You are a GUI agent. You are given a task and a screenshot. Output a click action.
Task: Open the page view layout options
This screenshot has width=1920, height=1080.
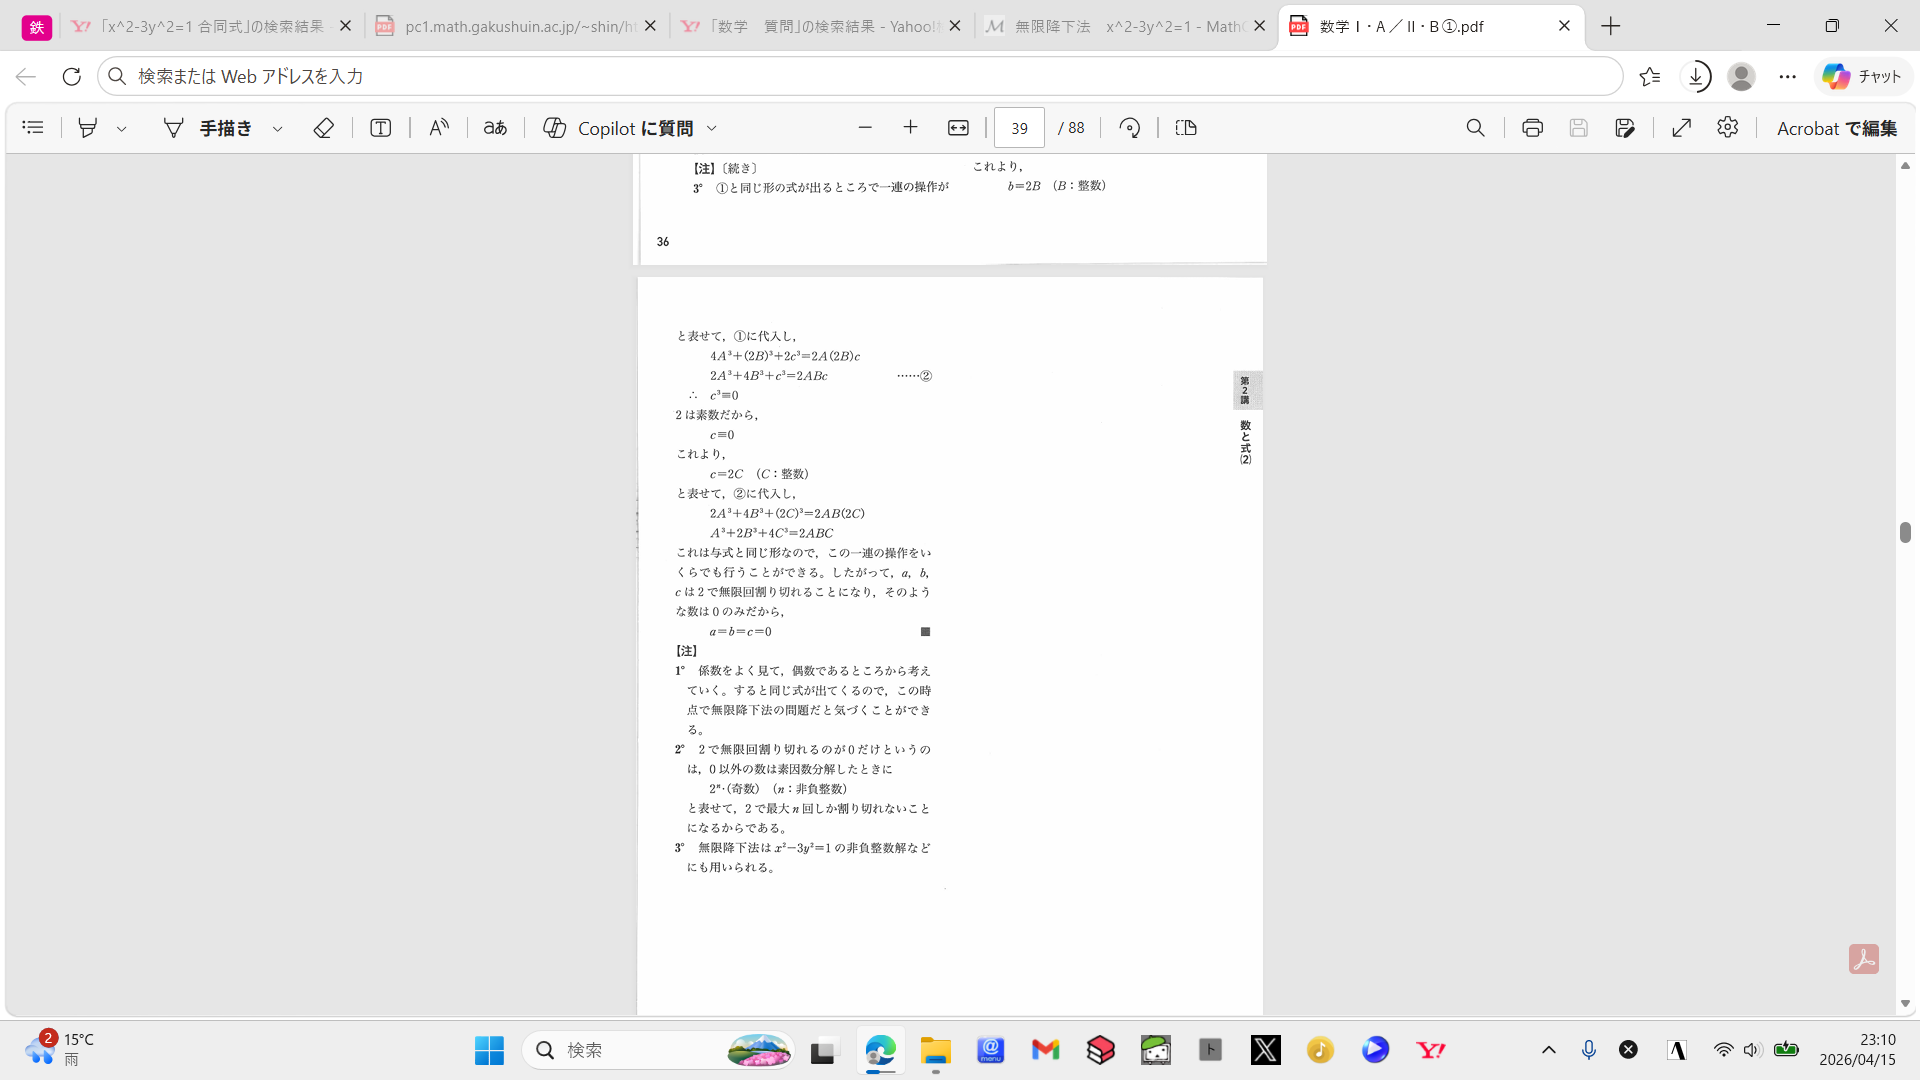tap(1185, 127)
